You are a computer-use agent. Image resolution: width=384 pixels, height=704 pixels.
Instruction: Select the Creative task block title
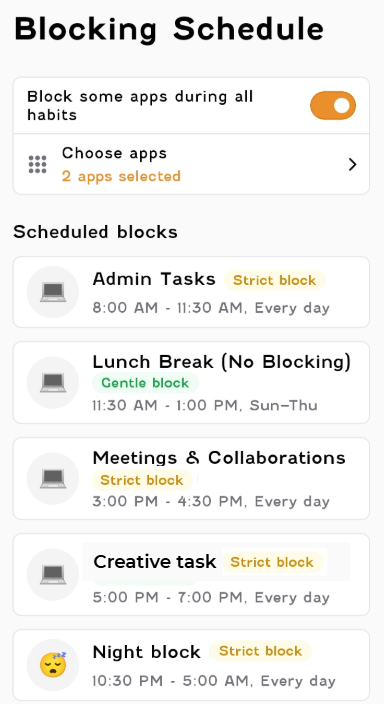[x=155, y=562]
